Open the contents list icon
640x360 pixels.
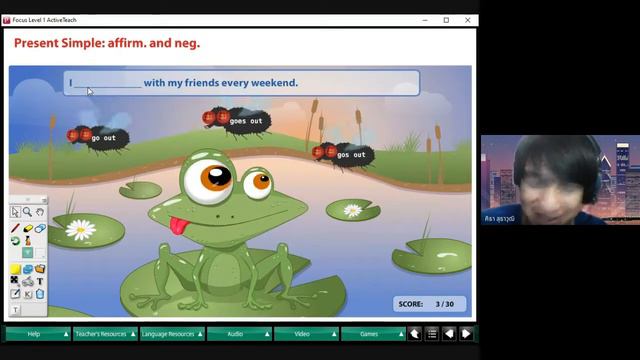[432, 334]
